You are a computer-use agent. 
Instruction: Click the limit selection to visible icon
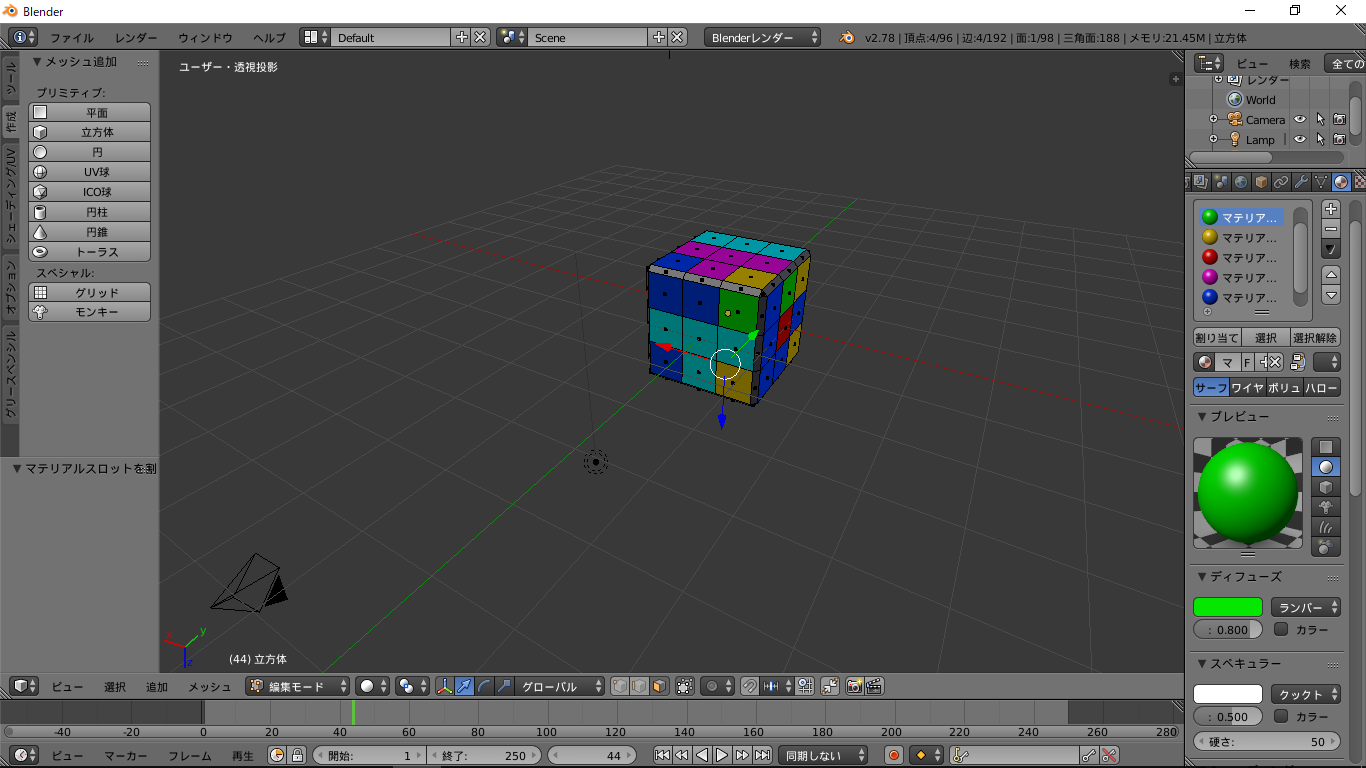(685, 687)
